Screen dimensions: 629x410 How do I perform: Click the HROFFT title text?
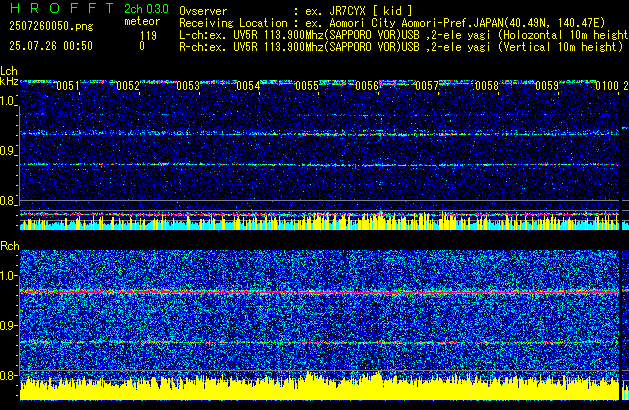(61, 8)
